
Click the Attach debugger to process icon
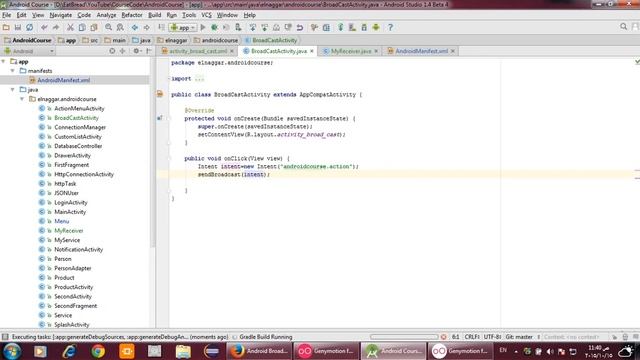[238, 27]
